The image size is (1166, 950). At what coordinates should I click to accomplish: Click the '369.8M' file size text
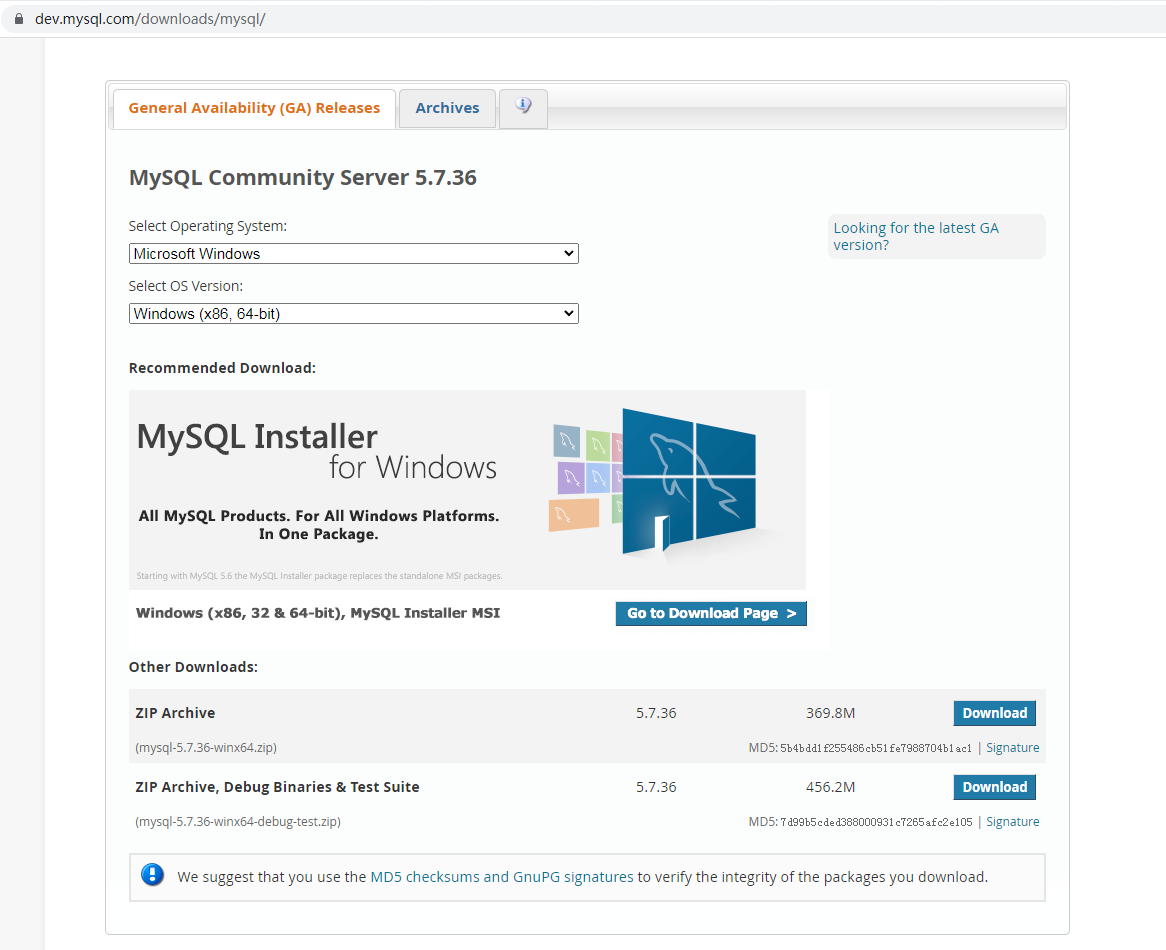tap(831, 713)
